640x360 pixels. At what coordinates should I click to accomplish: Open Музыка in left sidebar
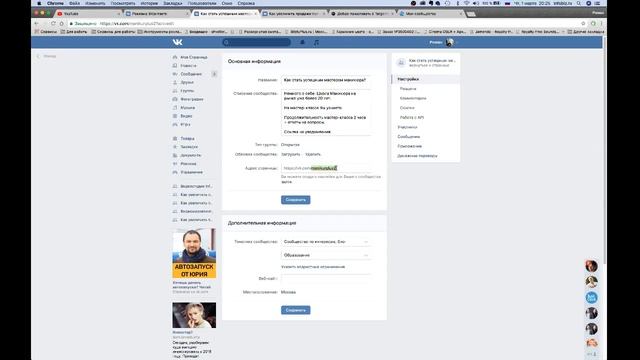(x=188, y=108)
